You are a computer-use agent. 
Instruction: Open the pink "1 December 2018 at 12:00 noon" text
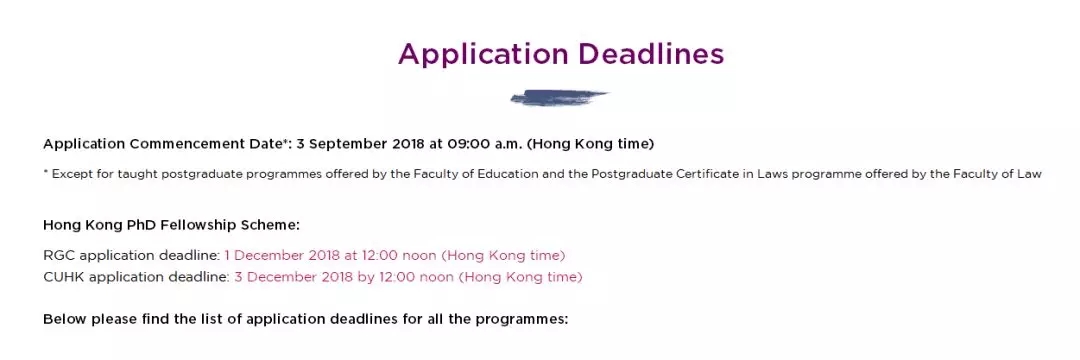[x=331, y=255]
